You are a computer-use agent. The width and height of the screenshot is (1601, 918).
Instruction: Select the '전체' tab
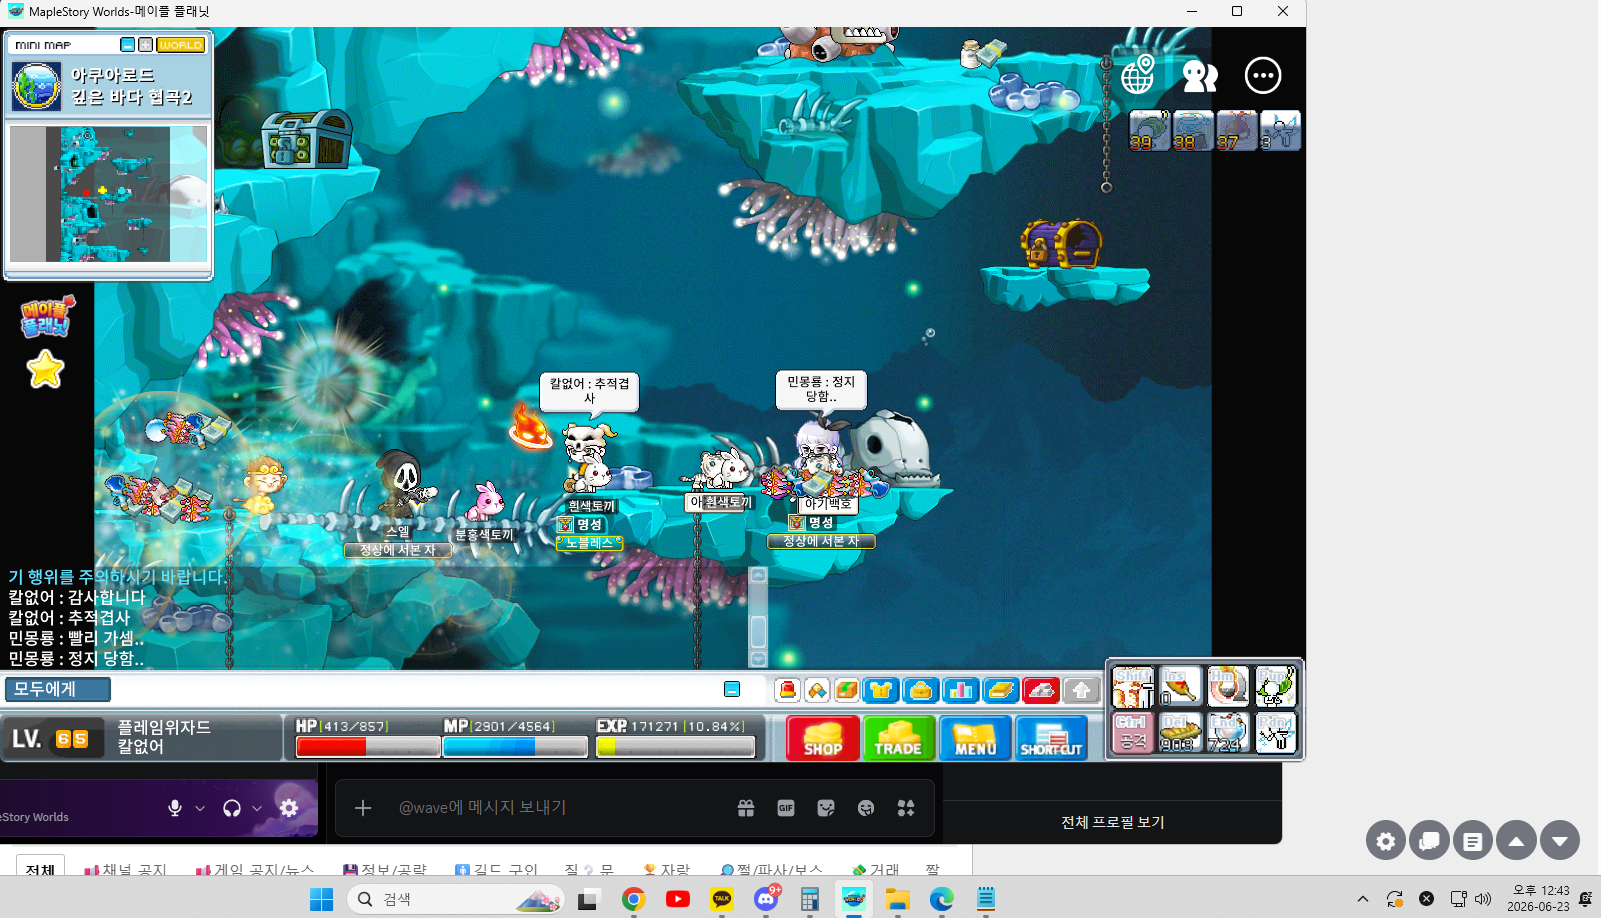coord(40,867)
